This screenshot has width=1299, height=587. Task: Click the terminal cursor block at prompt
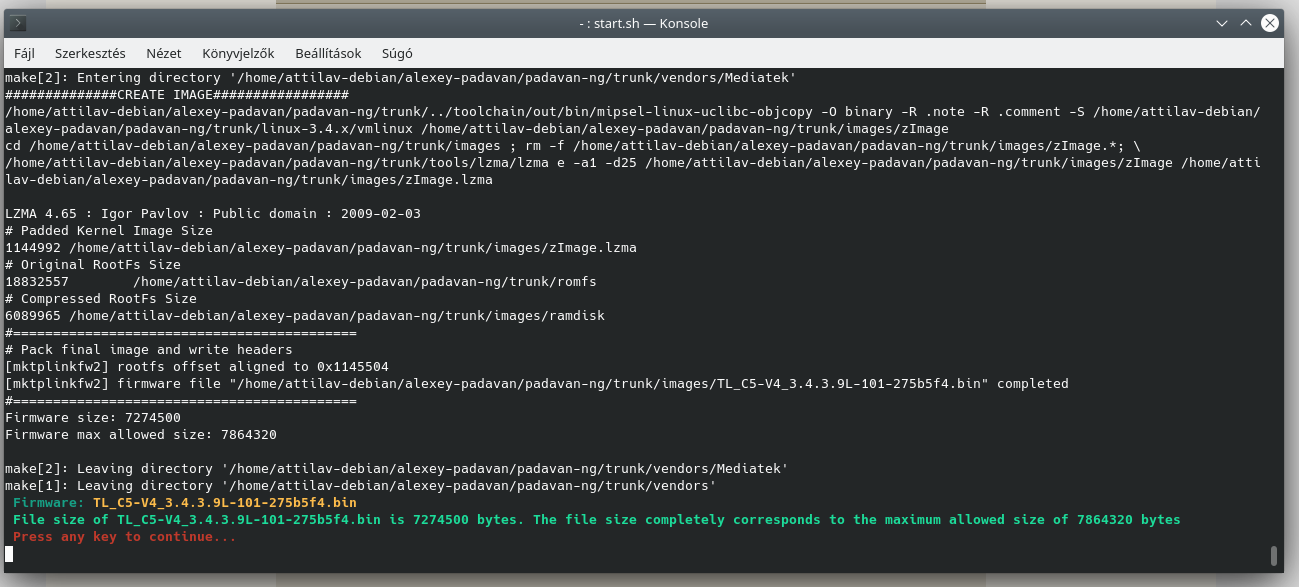(x=9, y=554)
